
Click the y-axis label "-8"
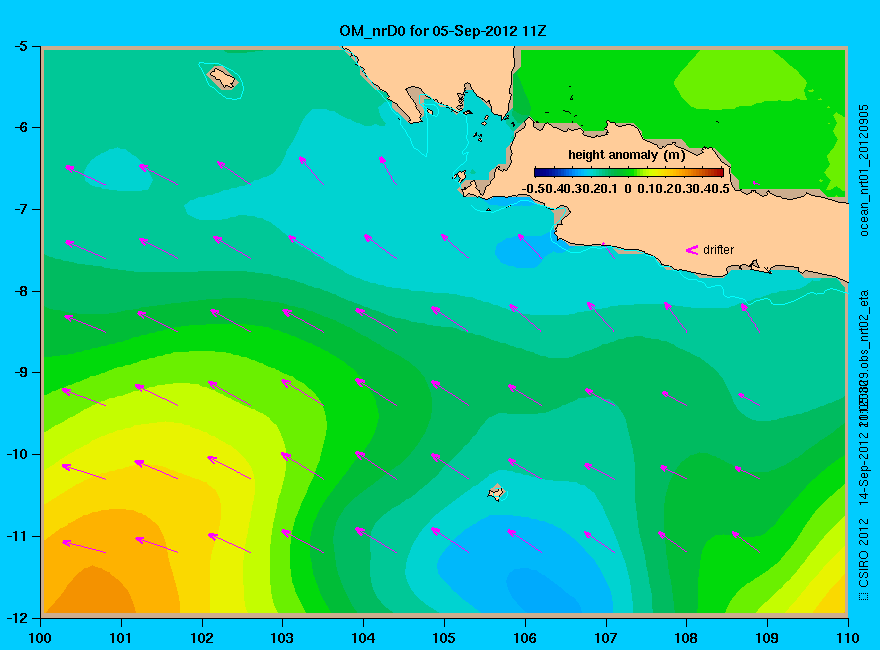click(20, 291)
